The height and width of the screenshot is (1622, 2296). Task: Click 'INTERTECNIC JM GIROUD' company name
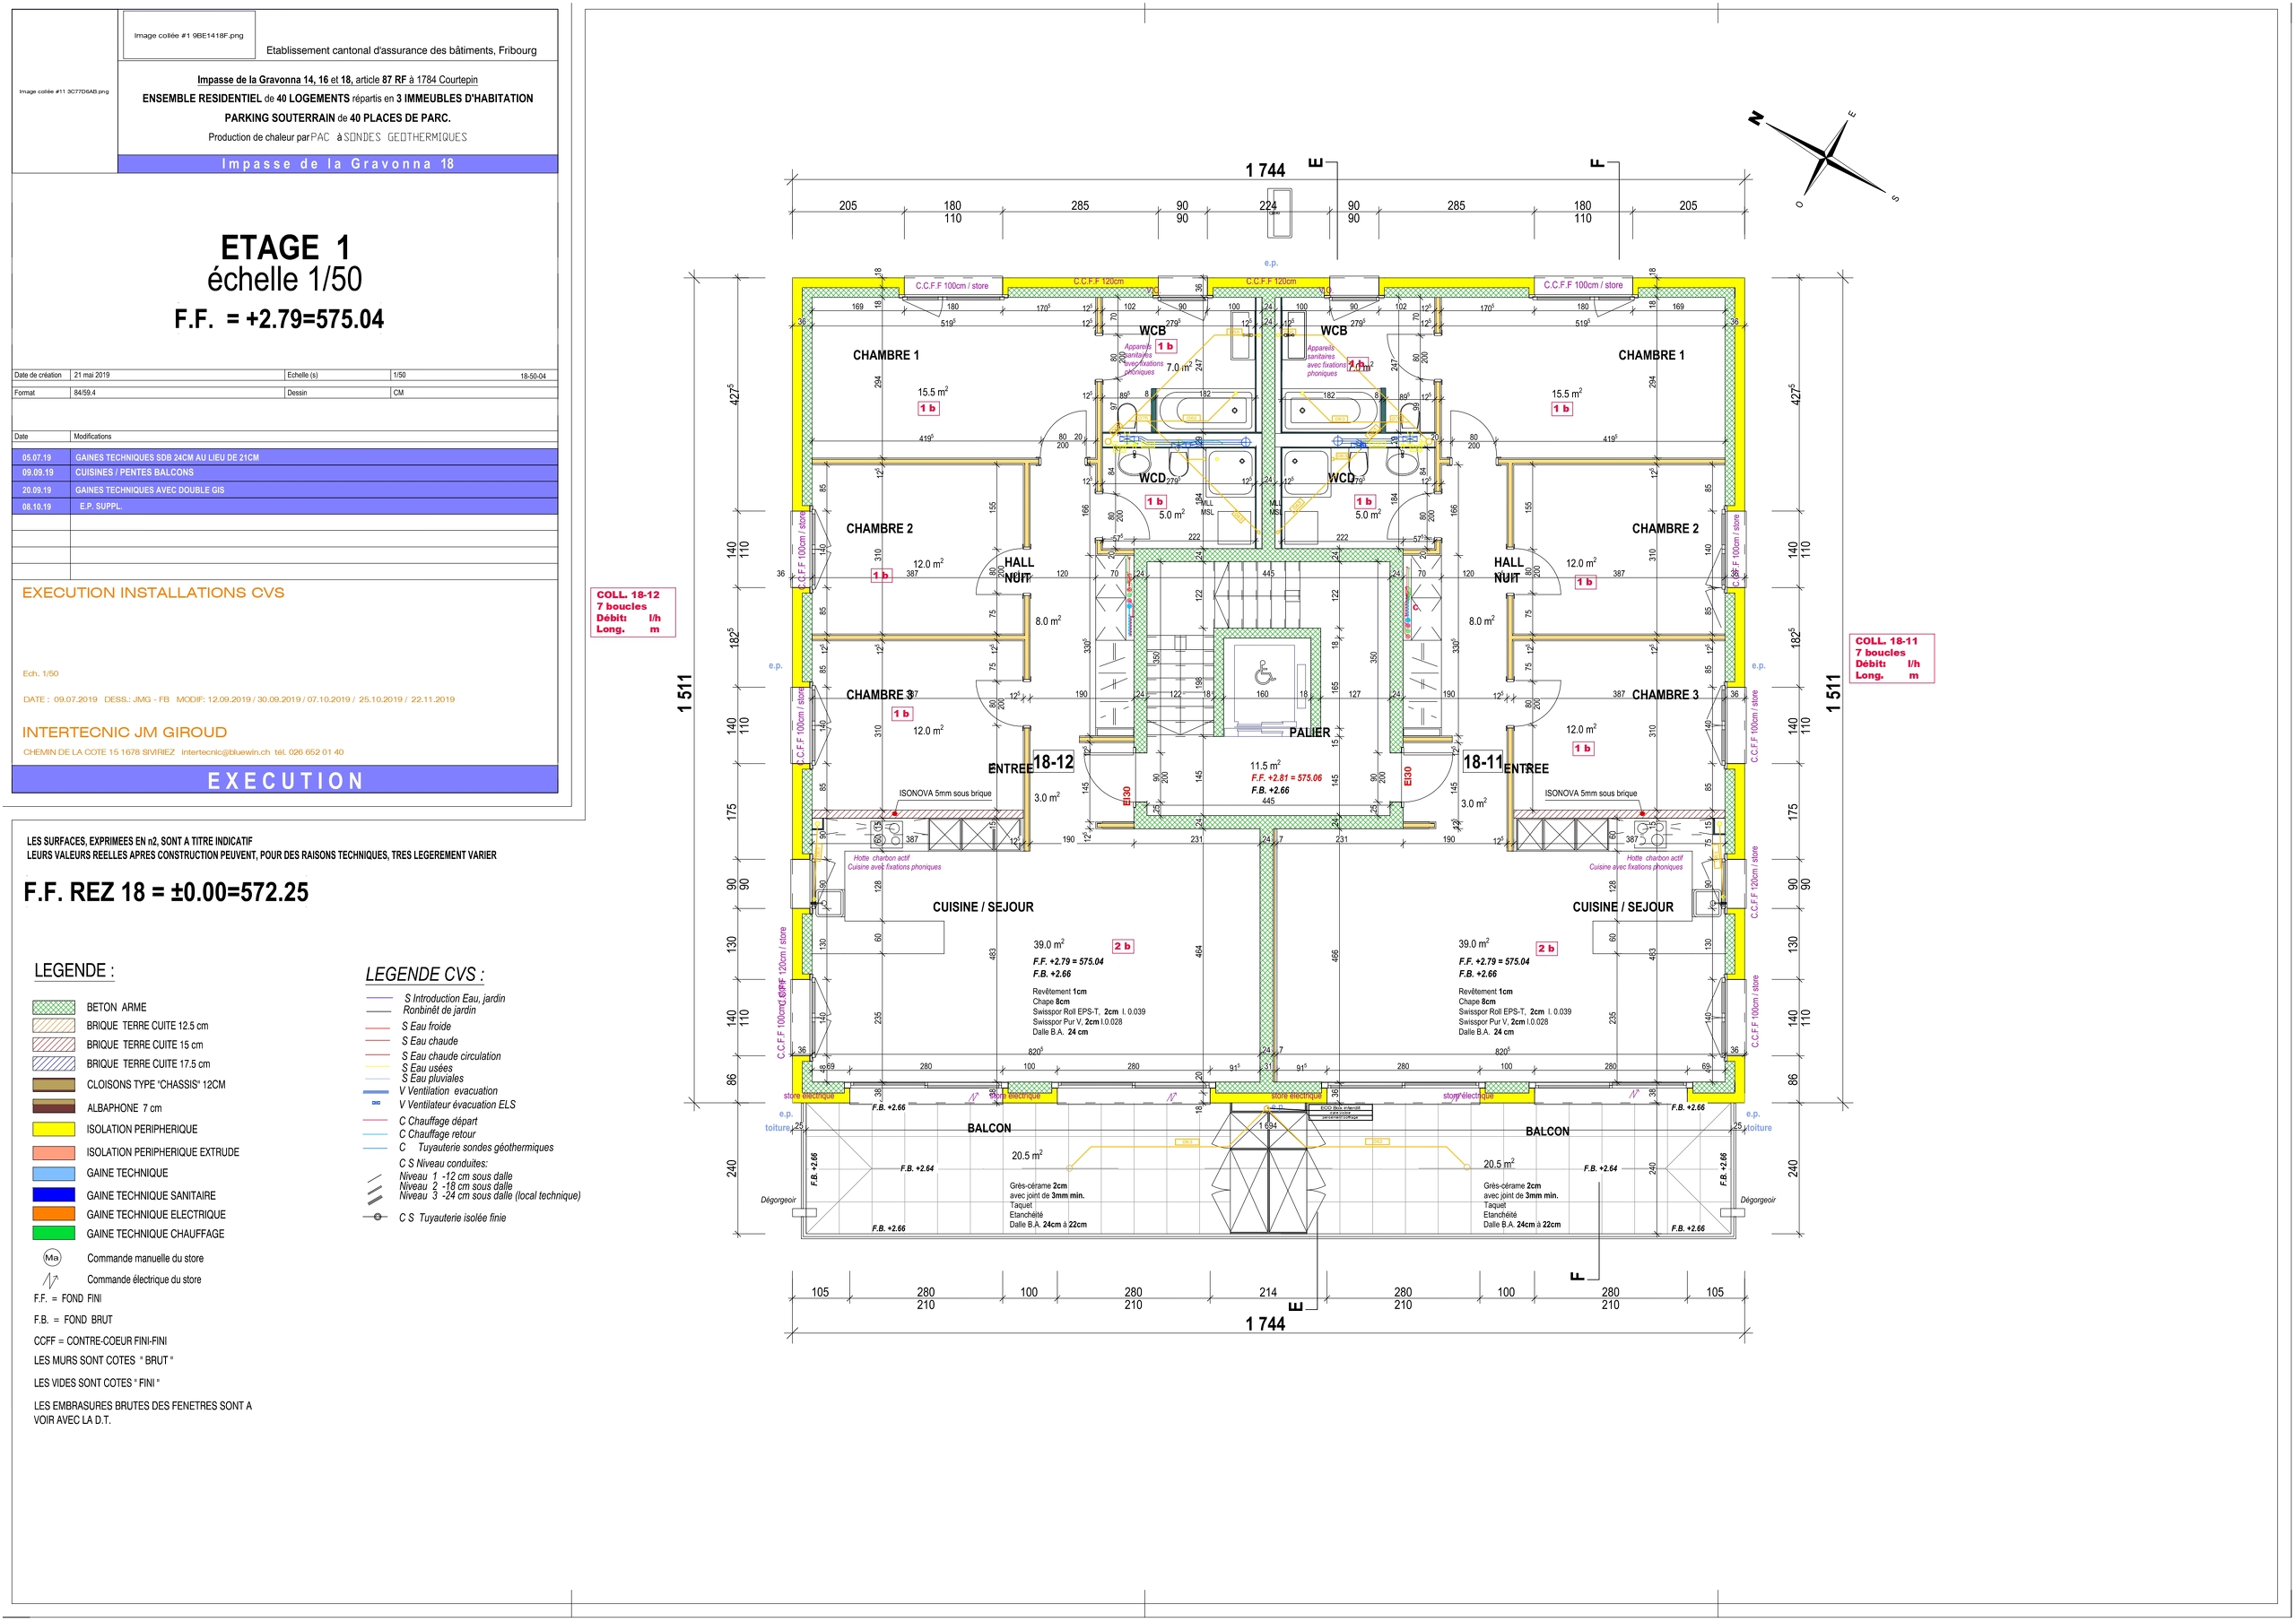pyautogui.click(x=125, y=732)
